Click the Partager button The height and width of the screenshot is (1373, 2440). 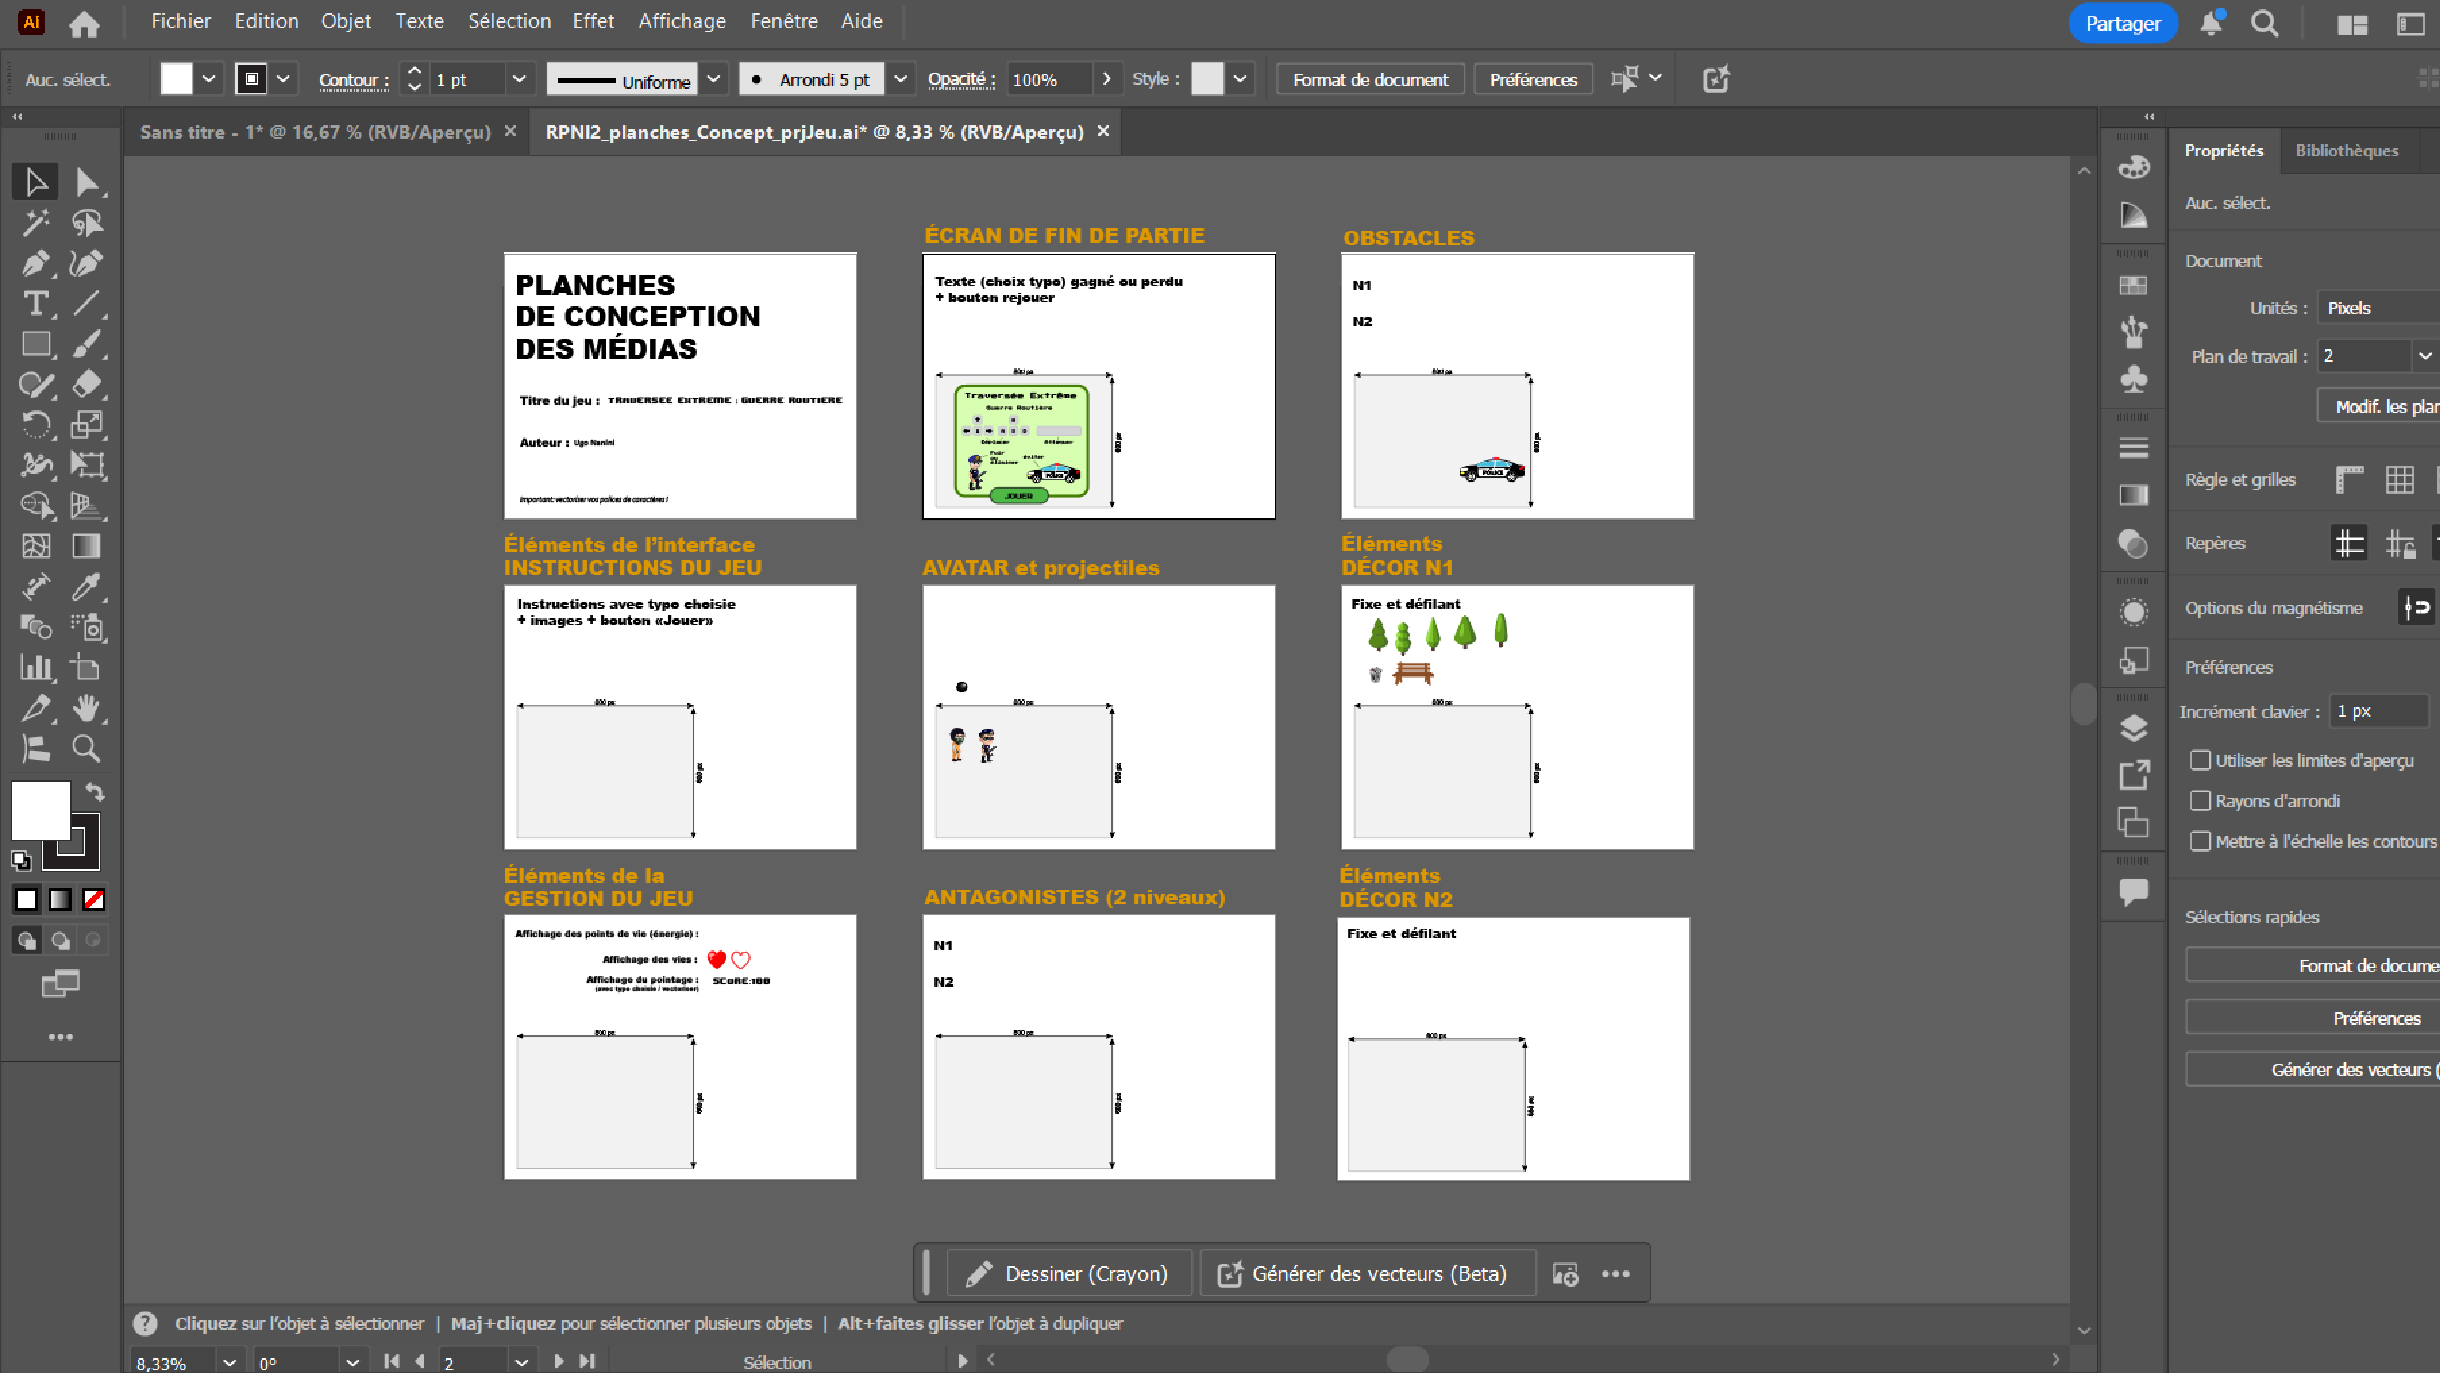click(2122, 23)
